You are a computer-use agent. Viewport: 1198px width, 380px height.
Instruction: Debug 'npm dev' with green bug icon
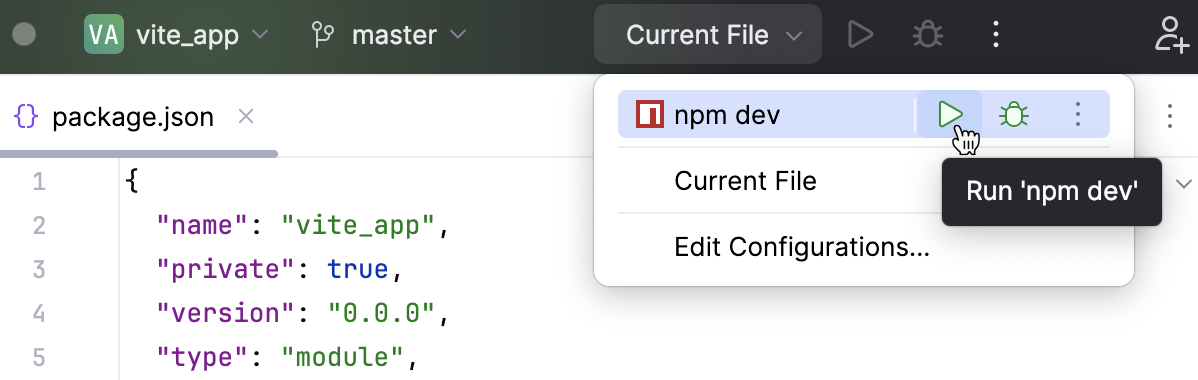(1014, 115)
